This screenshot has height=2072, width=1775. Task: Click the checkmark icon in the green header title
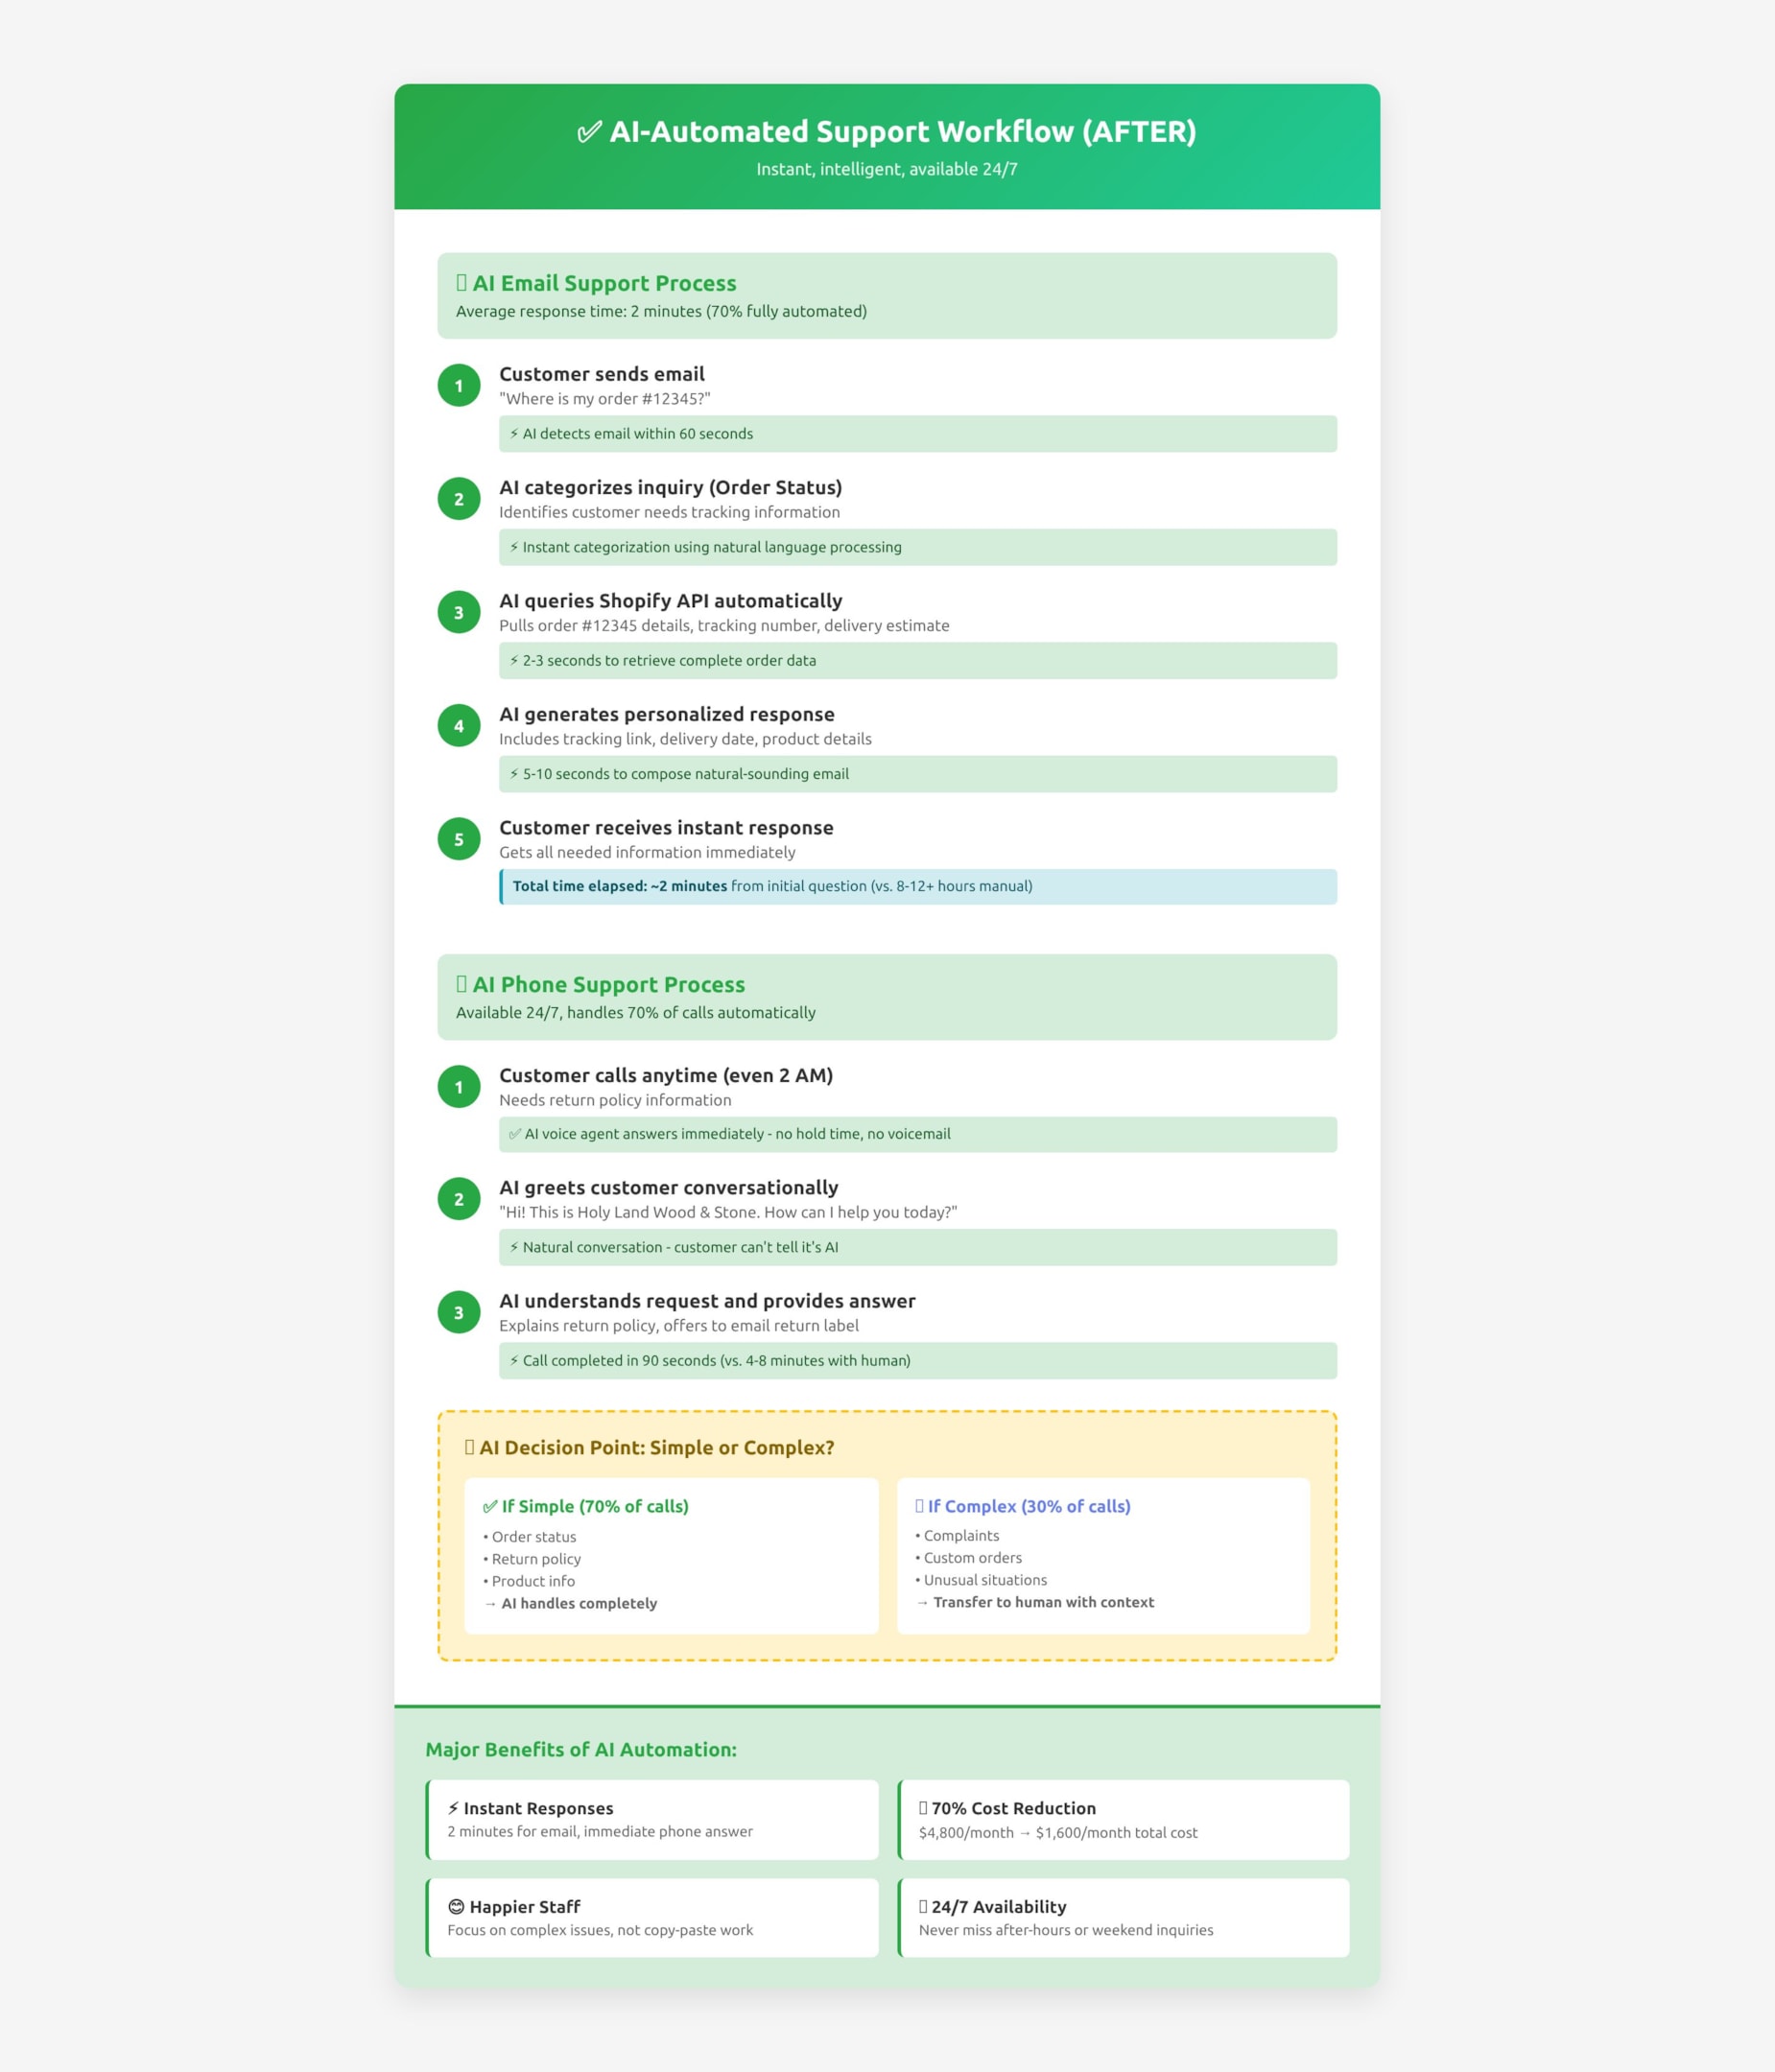[x=590, y=132]
